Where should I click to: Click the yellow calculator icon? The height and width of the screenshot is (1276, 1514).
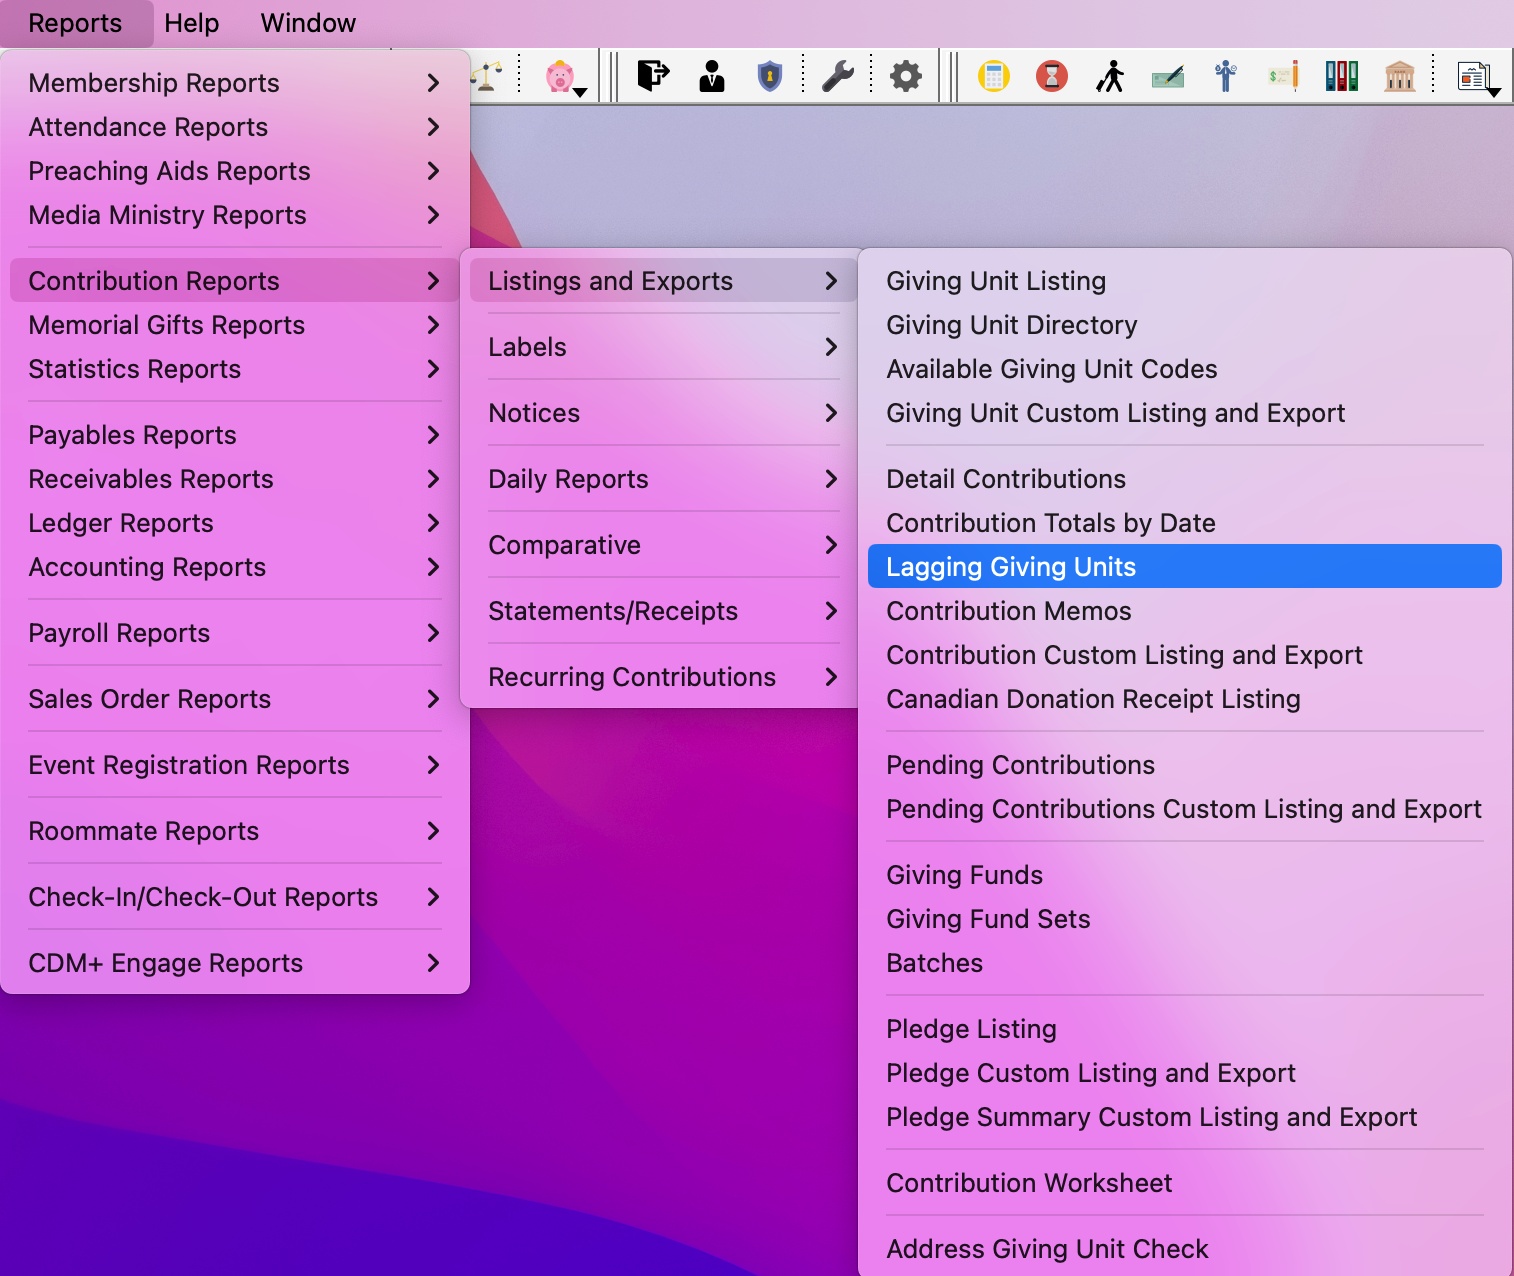tap(993, 76)
